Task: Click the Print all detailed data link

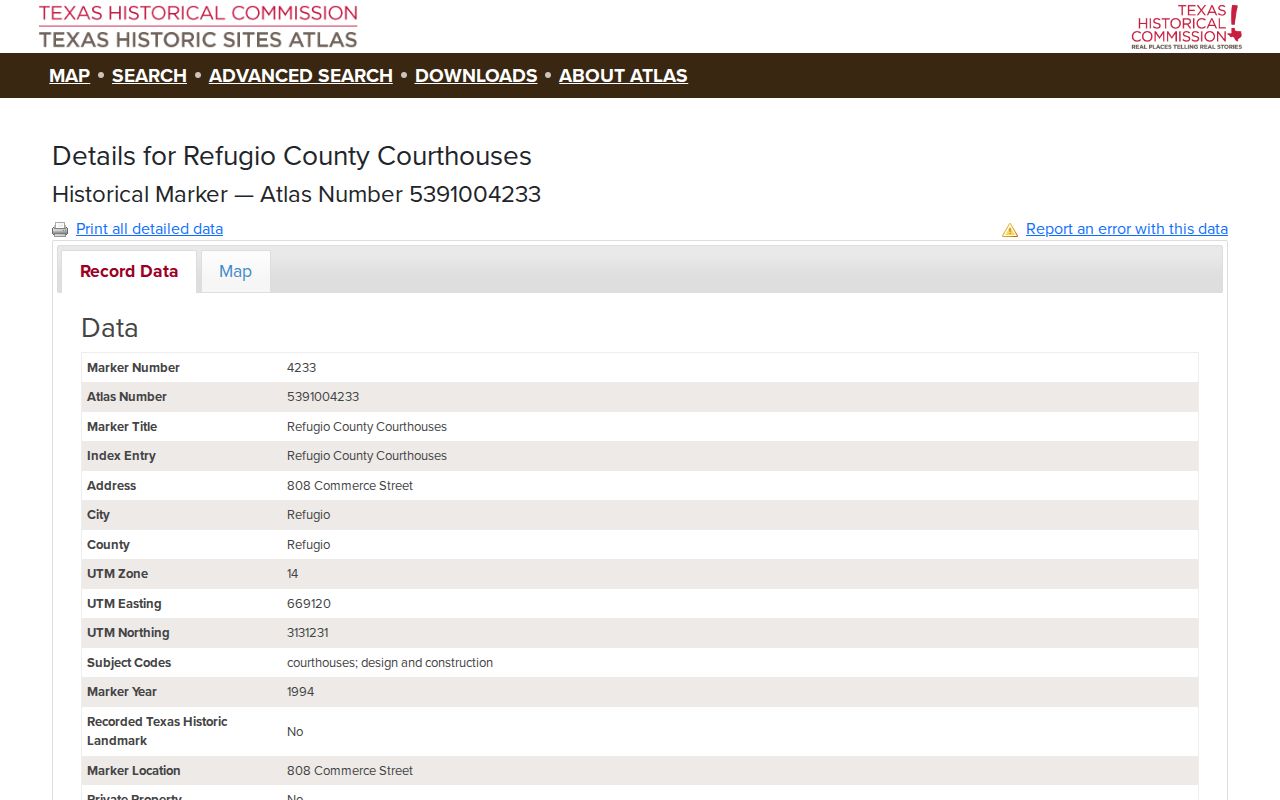Action: (x=149, y=229)
